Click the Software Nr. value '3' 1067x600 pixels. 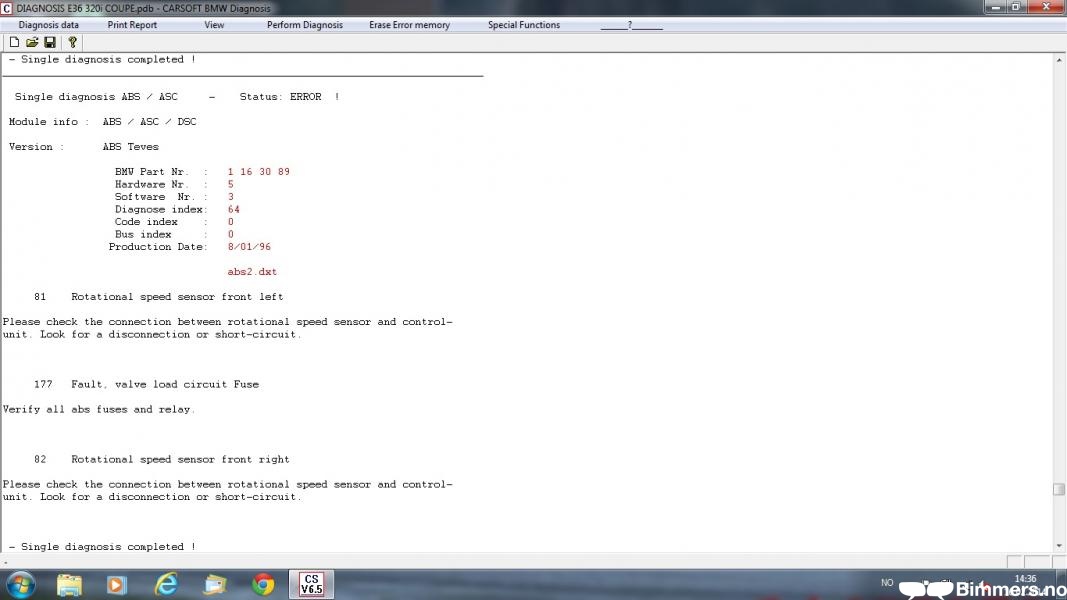[x=231, y=197]
